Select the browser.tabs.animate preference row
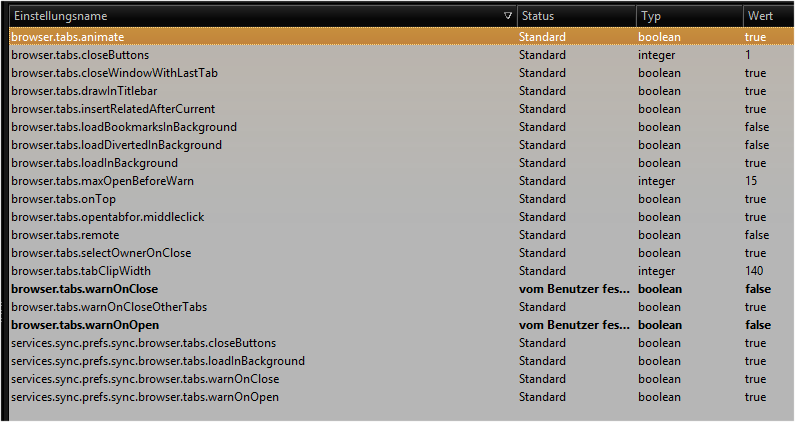 [68, 37]
